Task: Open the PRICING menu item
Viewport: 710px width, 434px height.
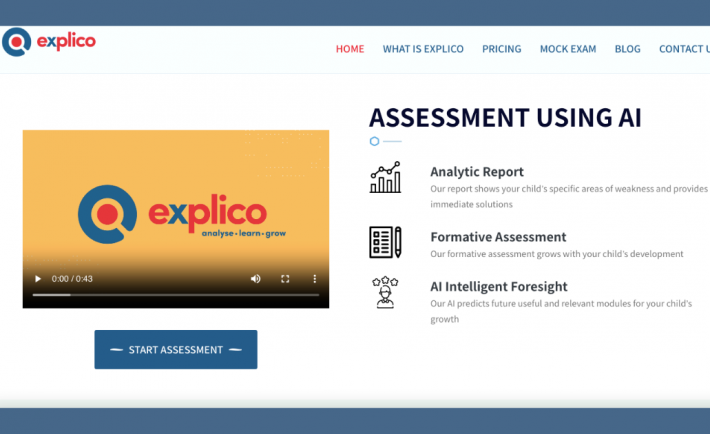Action: (x=502, y=49)
